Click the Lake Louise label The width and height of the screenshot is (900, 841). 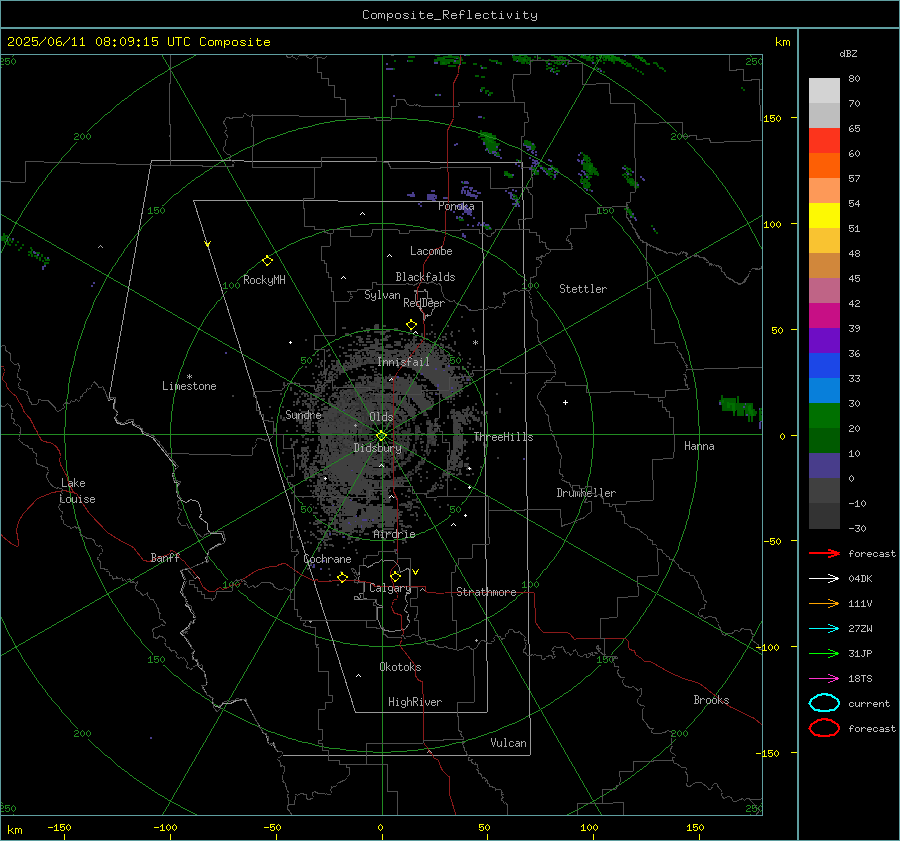pyautogui.click(x=77, y=491)
